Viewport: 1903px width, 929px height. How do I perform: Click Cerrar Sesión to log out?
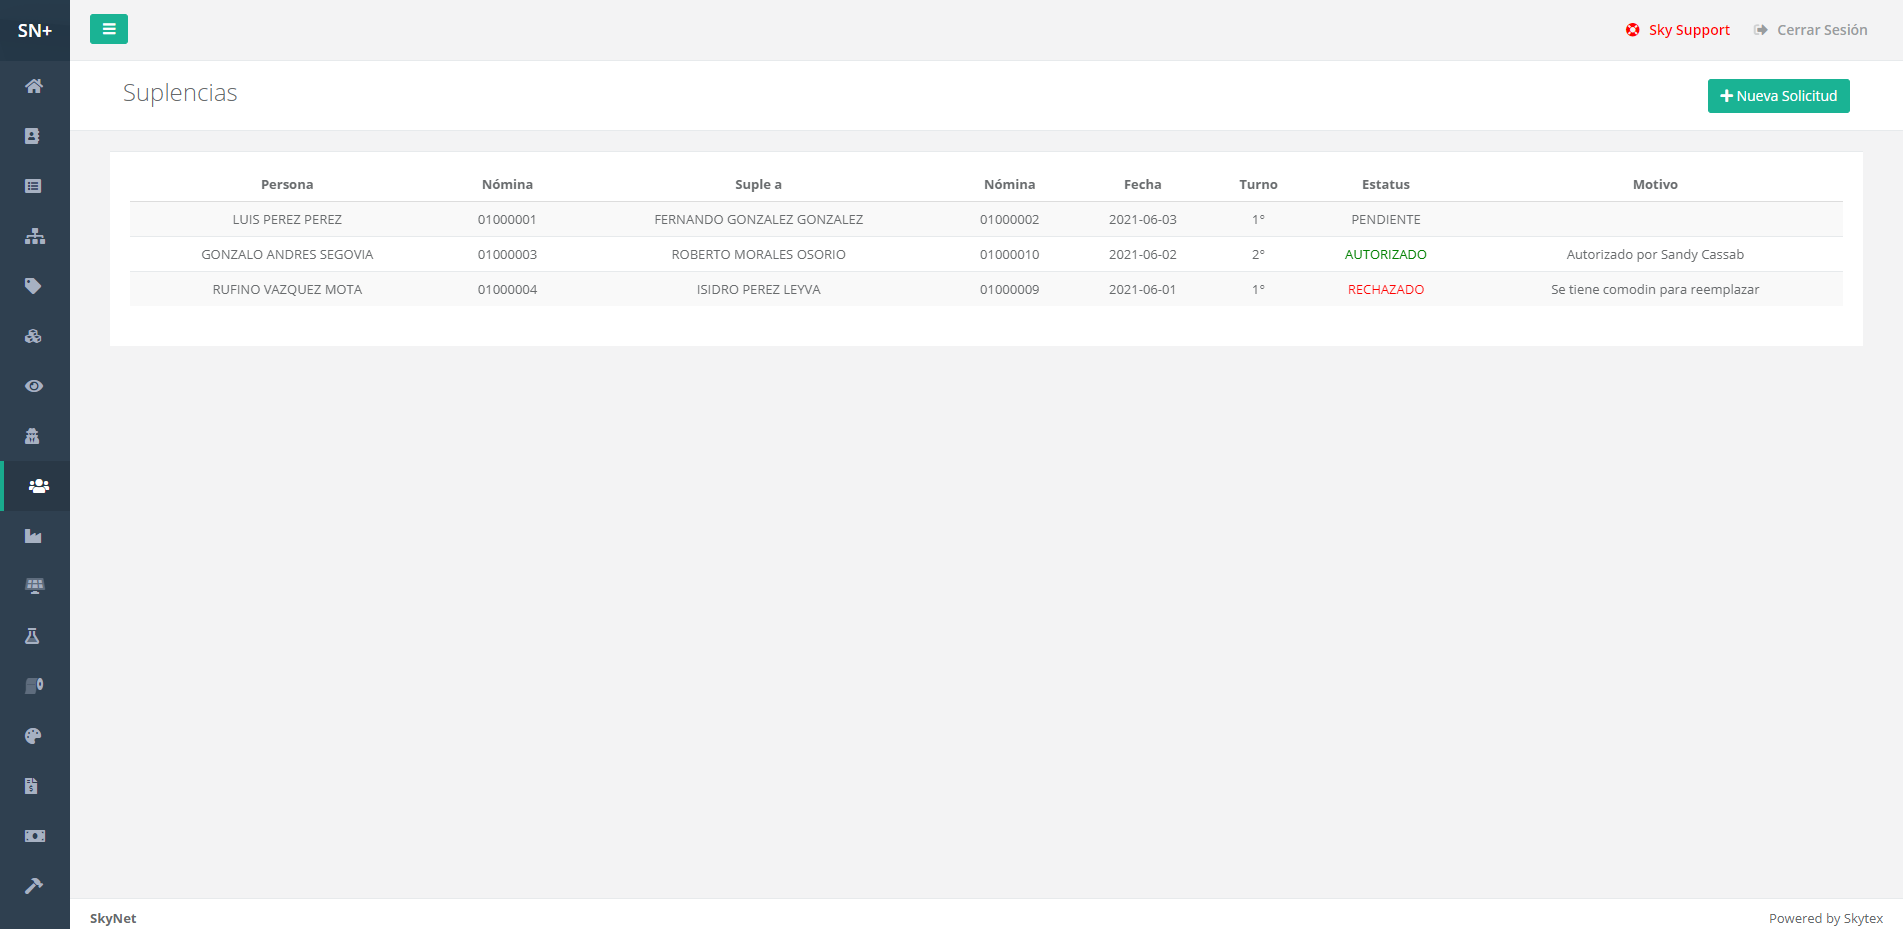coord(1811,30)
